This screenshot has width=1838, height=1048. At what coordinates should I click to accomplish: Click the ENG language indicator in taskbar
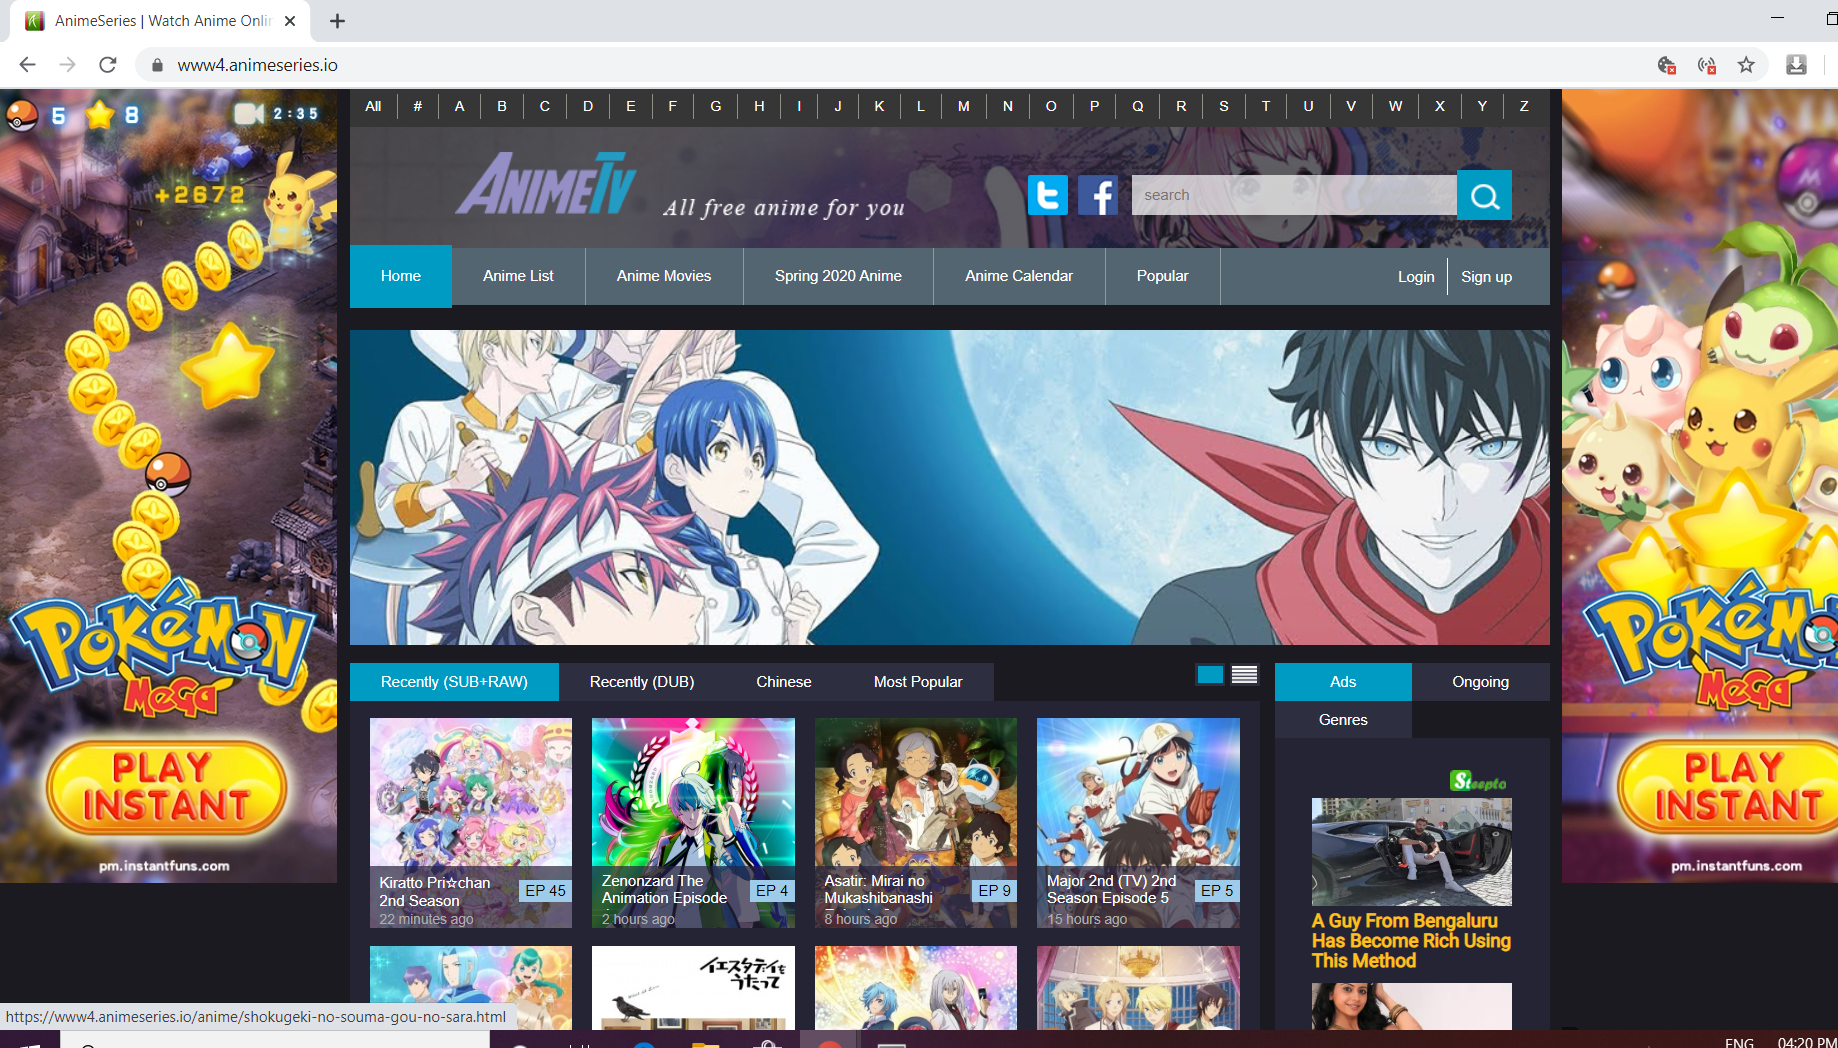[x=1739, y=1042]
